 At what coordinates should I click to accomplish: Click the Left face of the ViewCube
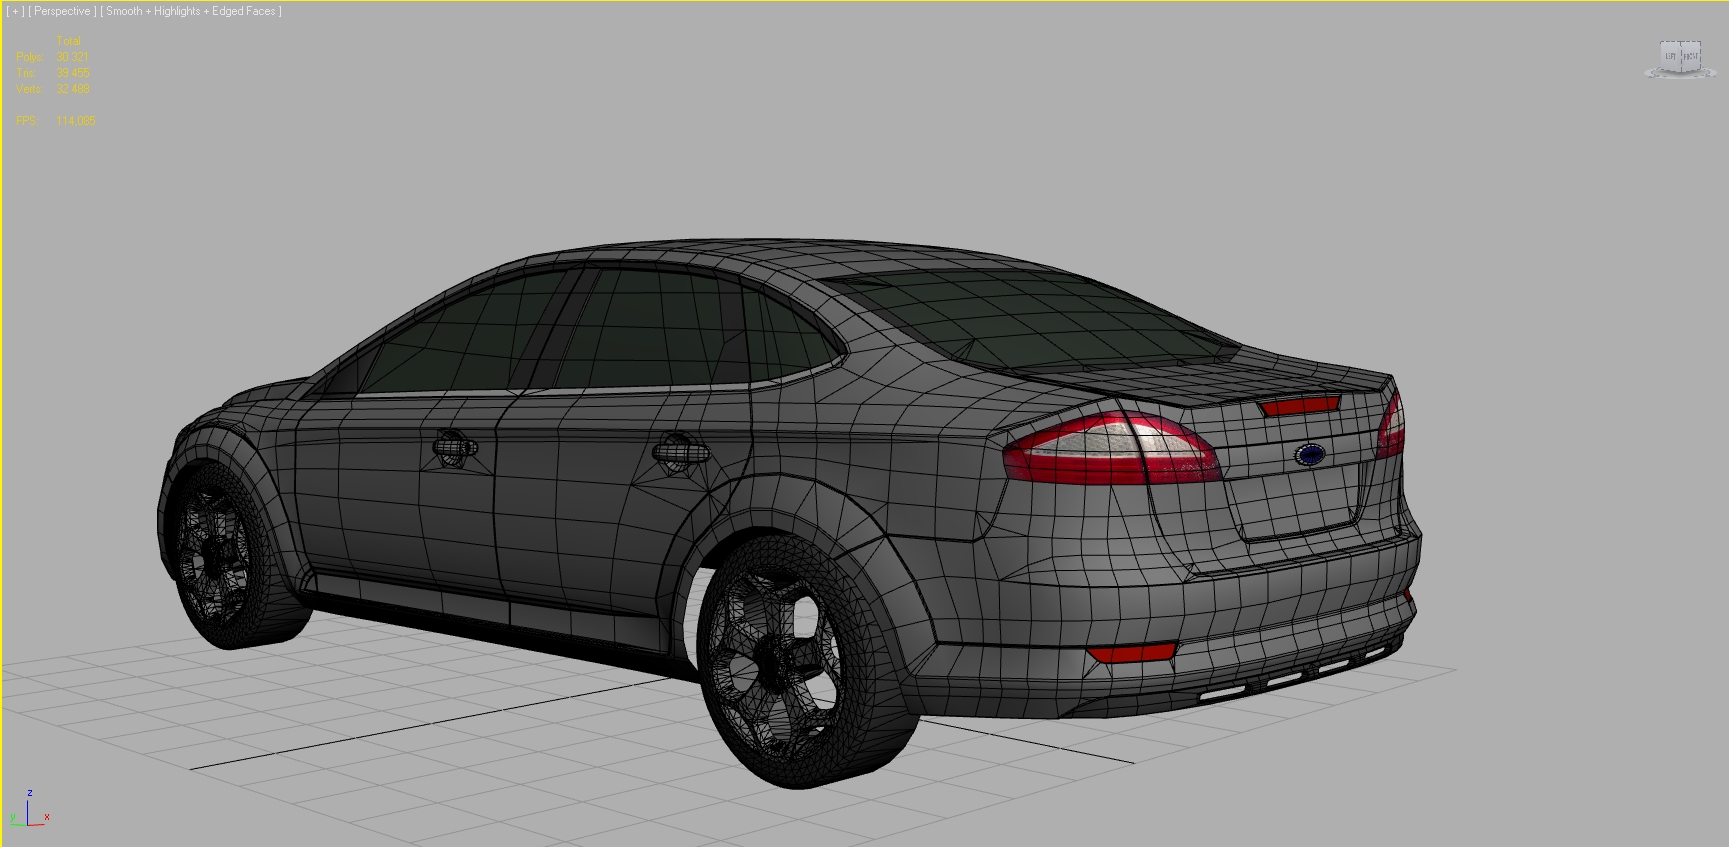point(1670,57)
